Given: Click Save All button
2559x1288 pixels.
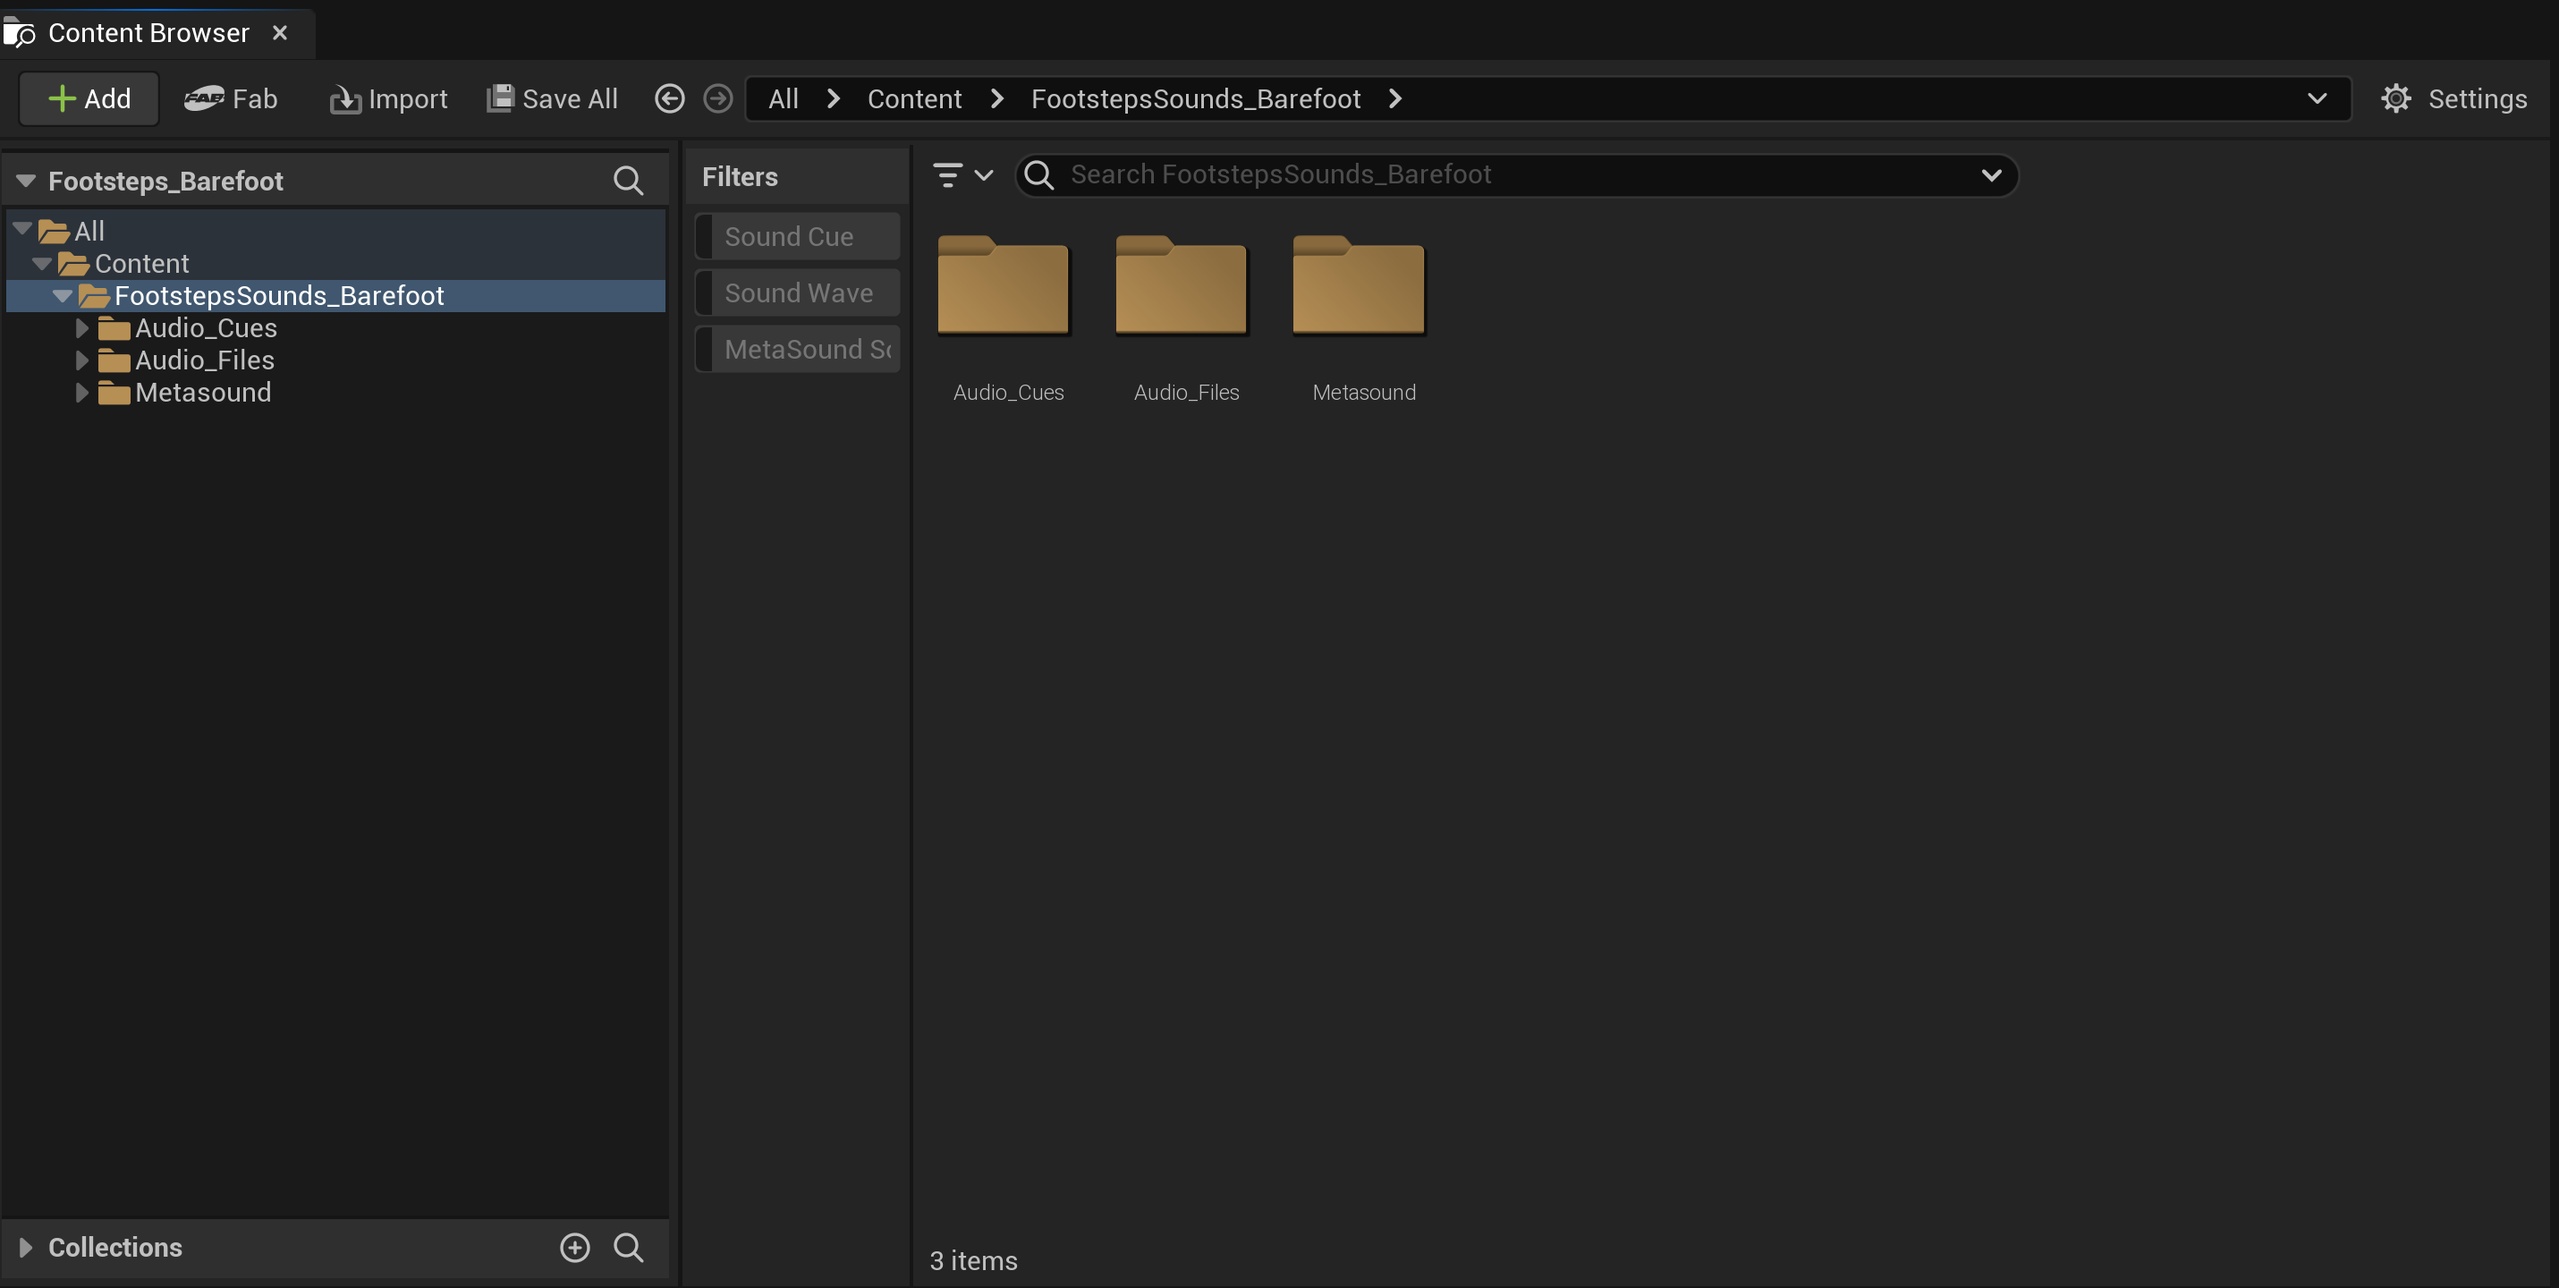Looking at the screenshot, I should 552,99.
